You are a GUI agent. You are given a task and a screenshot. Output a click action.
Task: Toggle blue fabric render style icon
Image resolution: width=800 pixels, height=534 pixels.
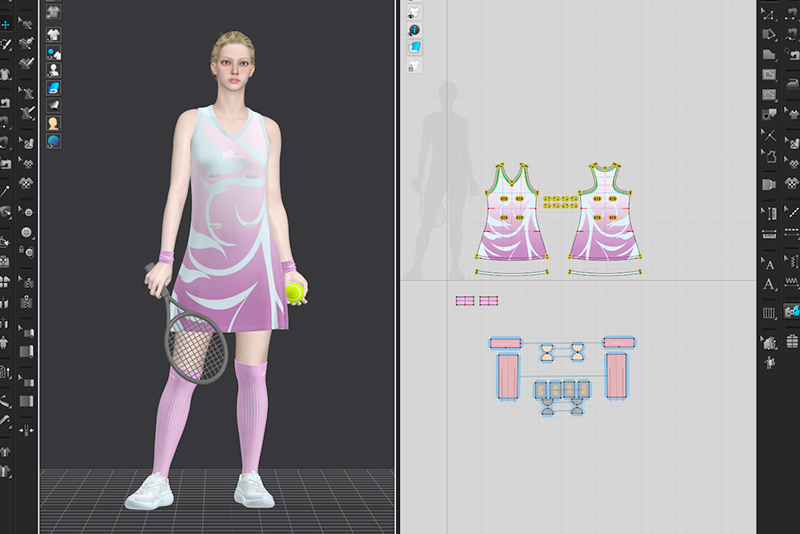[54, 88]
